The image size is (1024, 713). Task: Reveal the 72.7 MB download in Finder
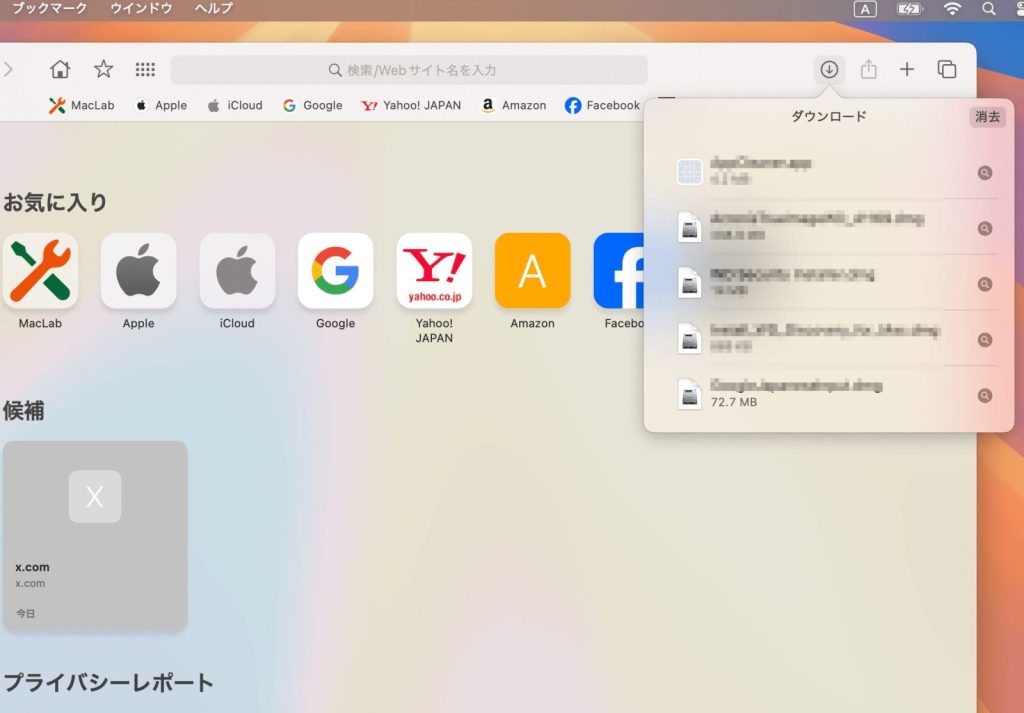(984, 396)
